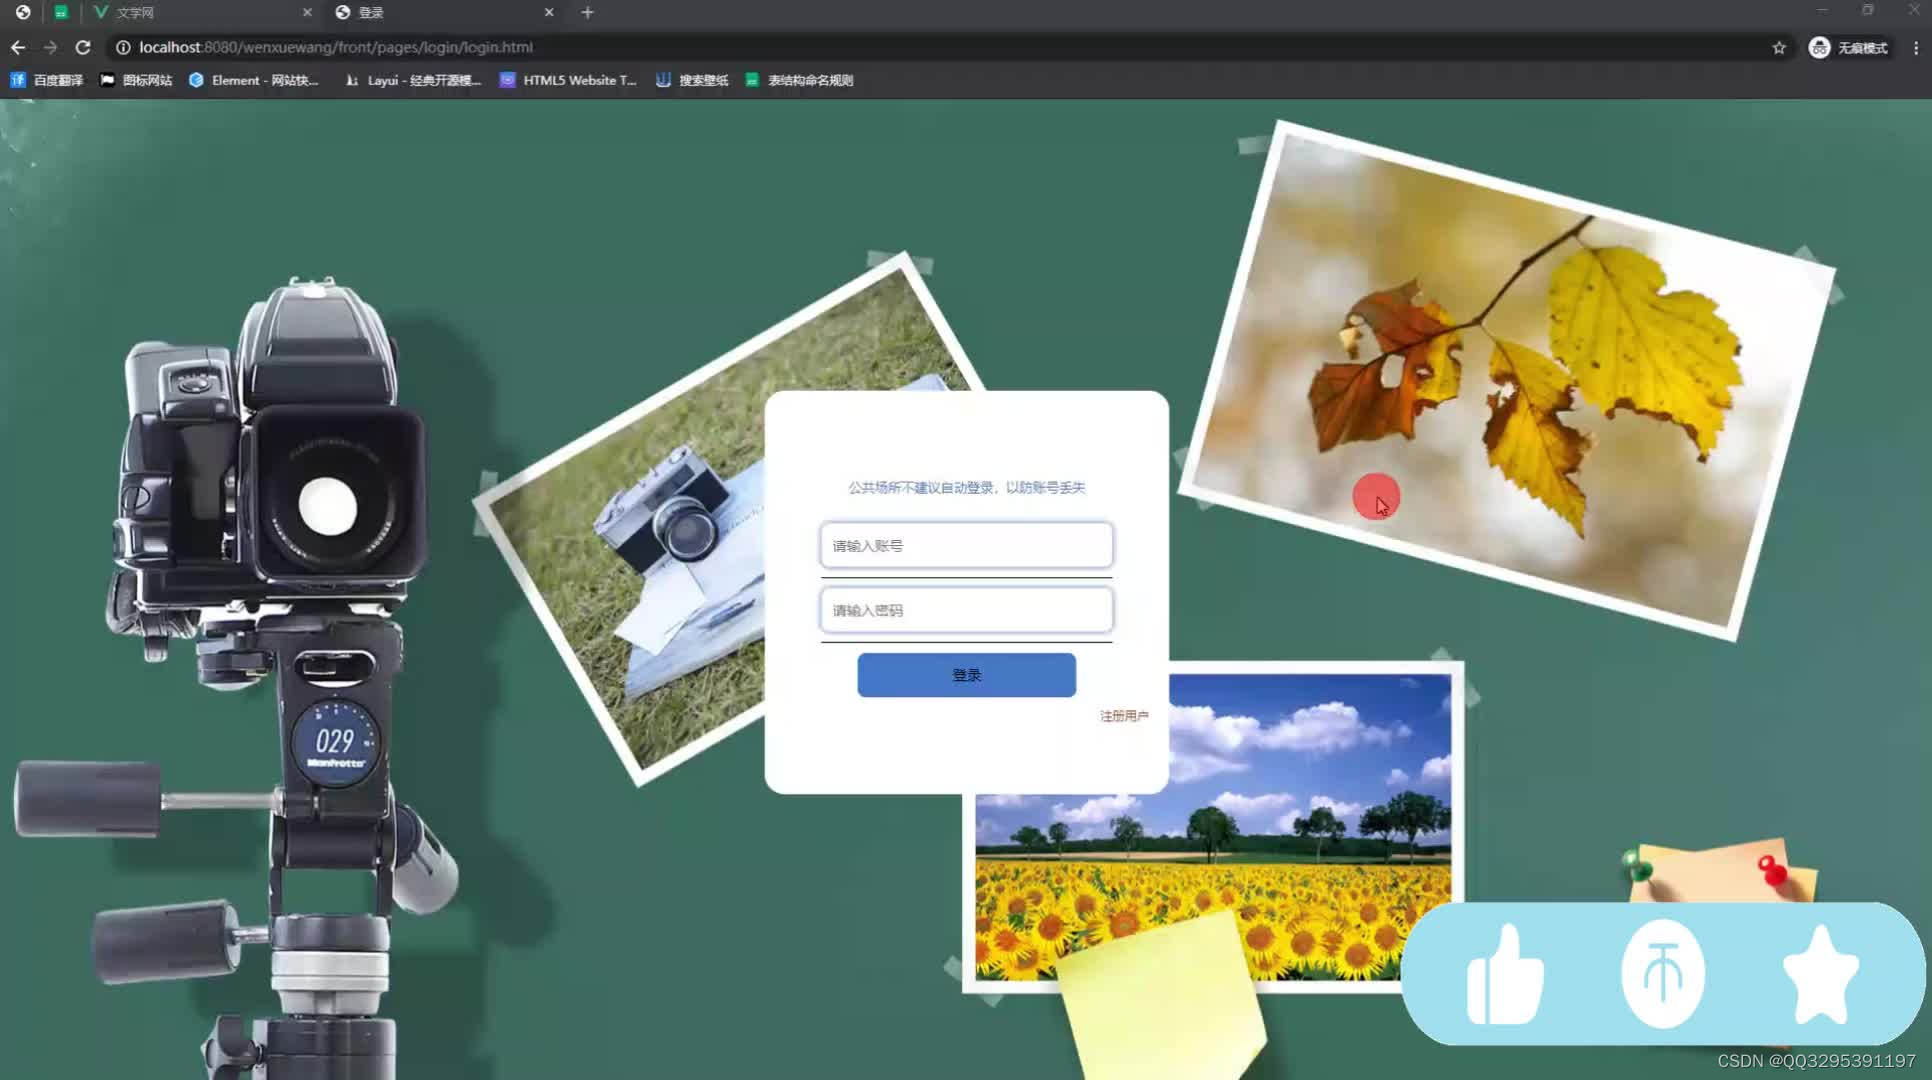Open the Layui bookmark
This screenshot has height=1080, width=1932.
[x=413, y=80]
